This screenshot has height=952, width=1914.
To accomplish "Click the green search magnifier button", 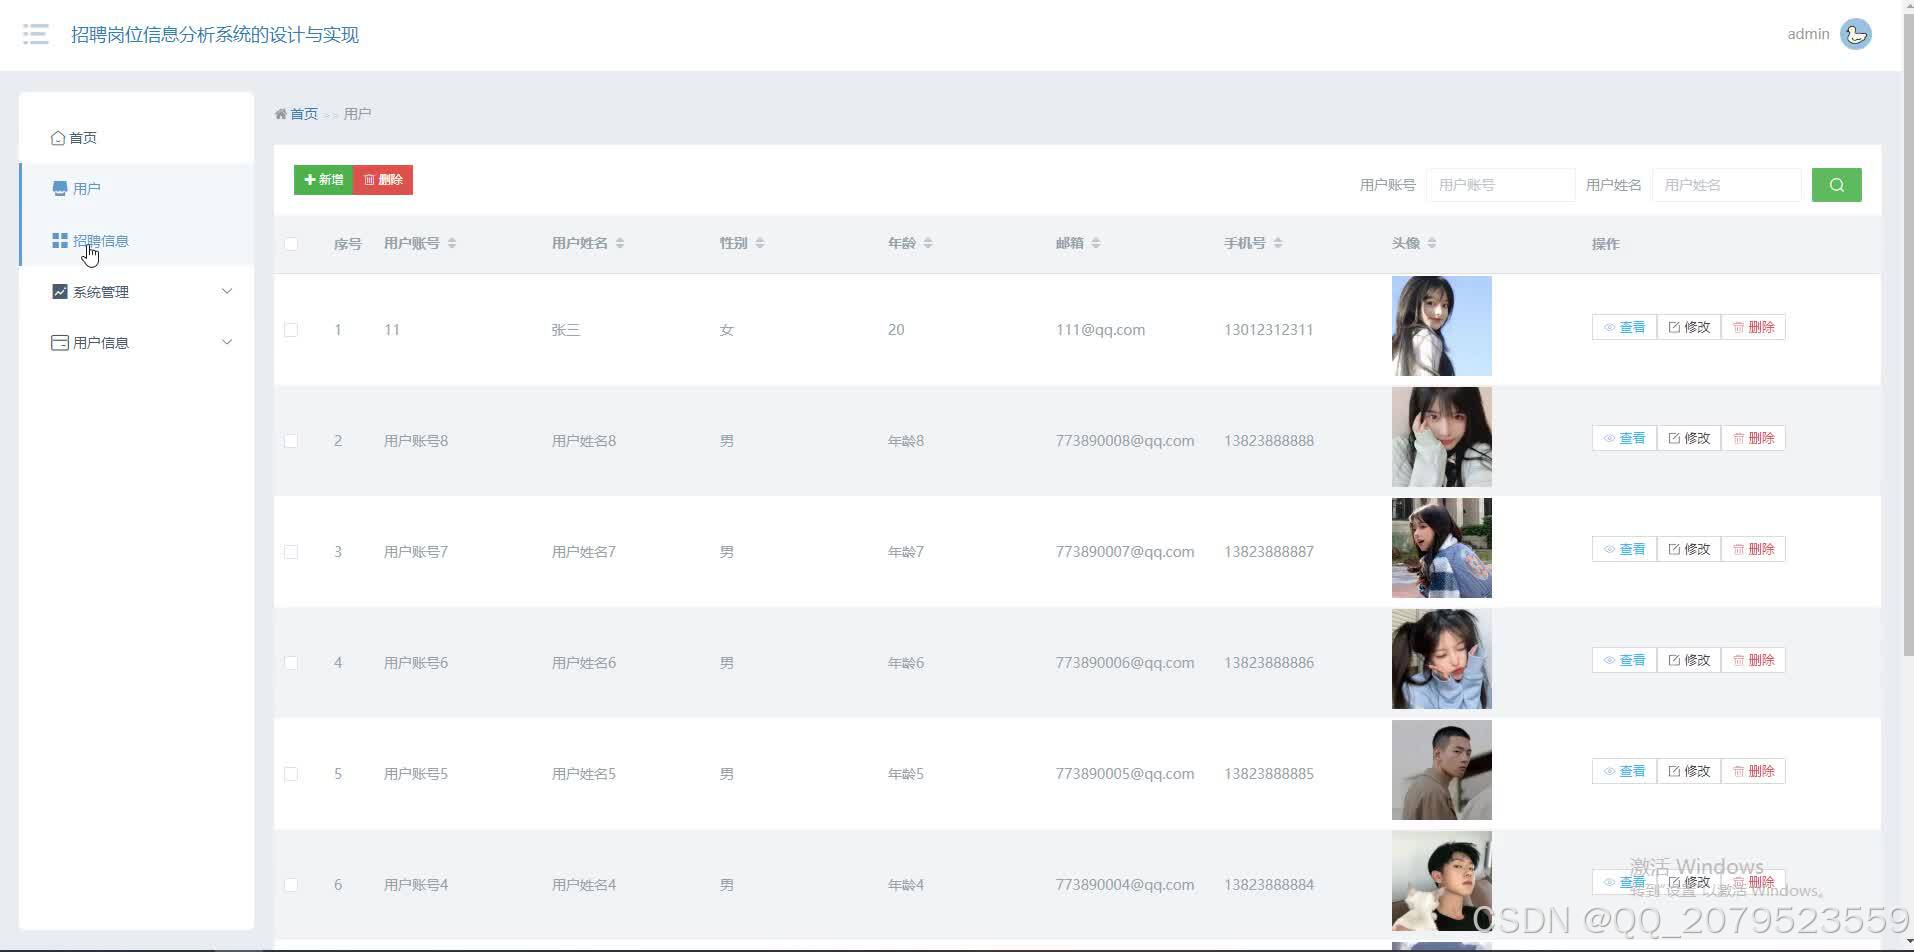I will 1836,185.
